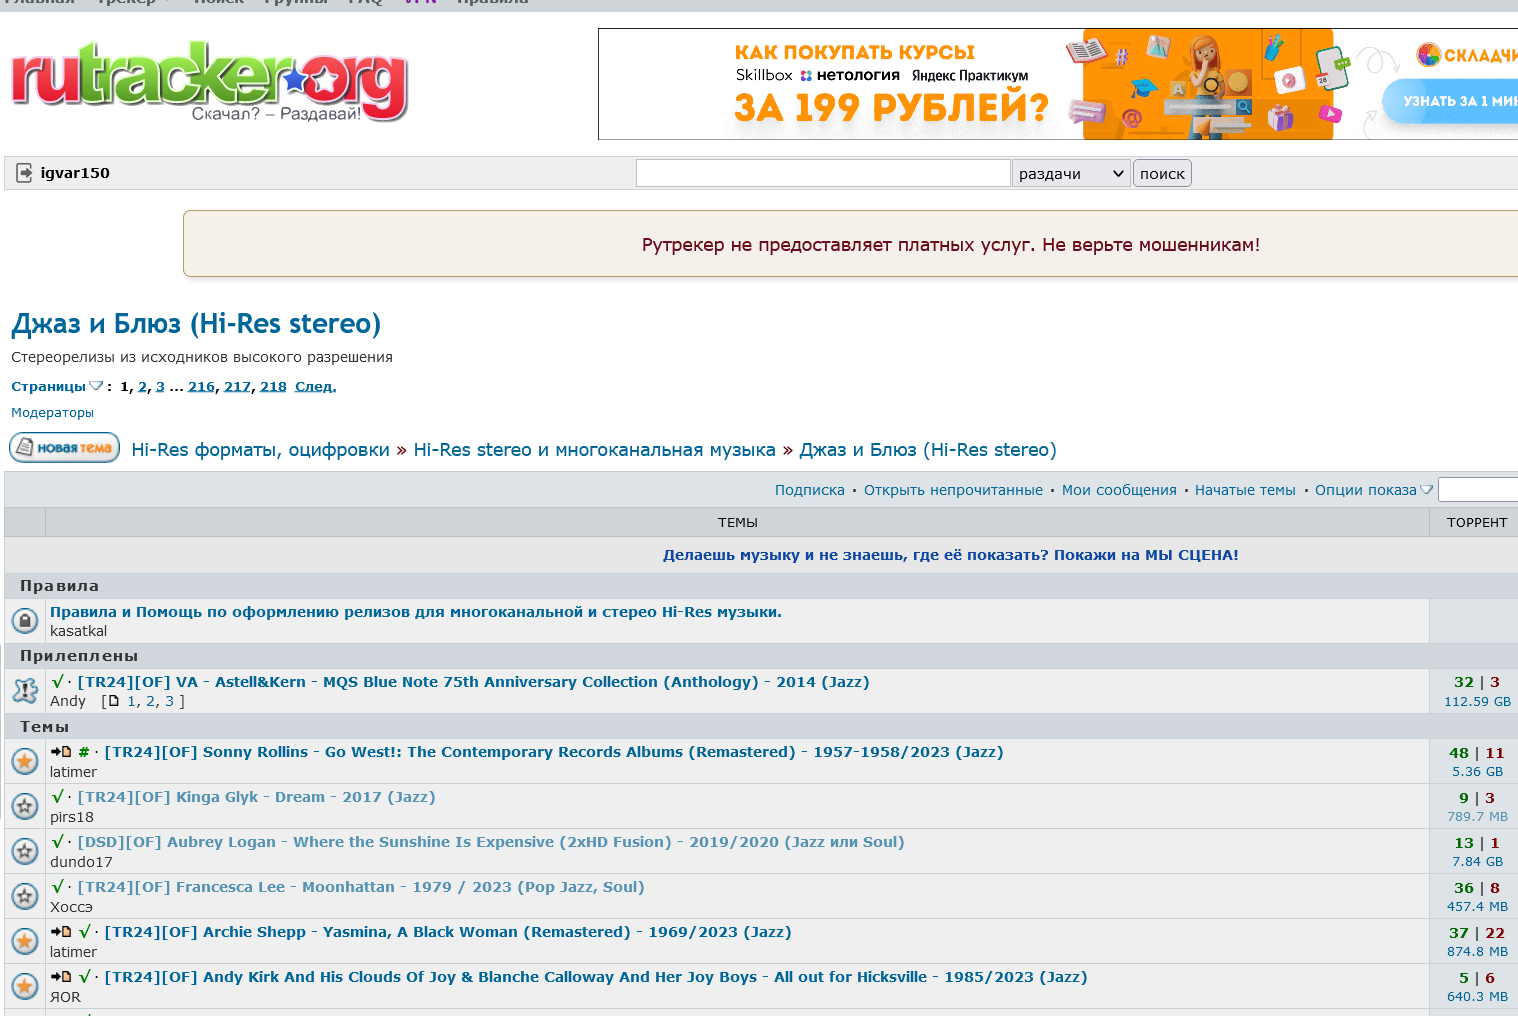Expand the 'Страницы' page navigation dropdown
Screen dimensions: 1518x1016
(x=96, y=386)
